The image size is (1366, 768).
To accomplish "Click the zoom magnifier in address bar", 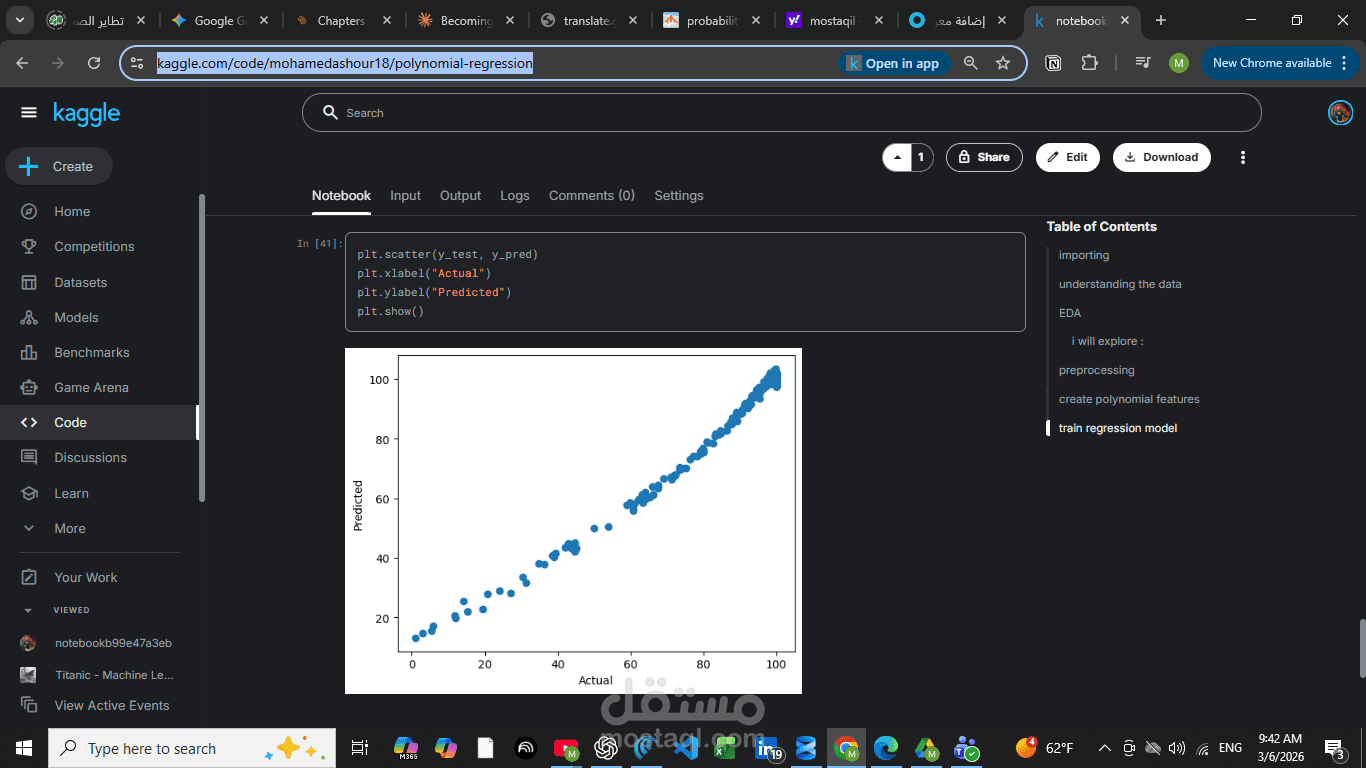I will point(970,63).
